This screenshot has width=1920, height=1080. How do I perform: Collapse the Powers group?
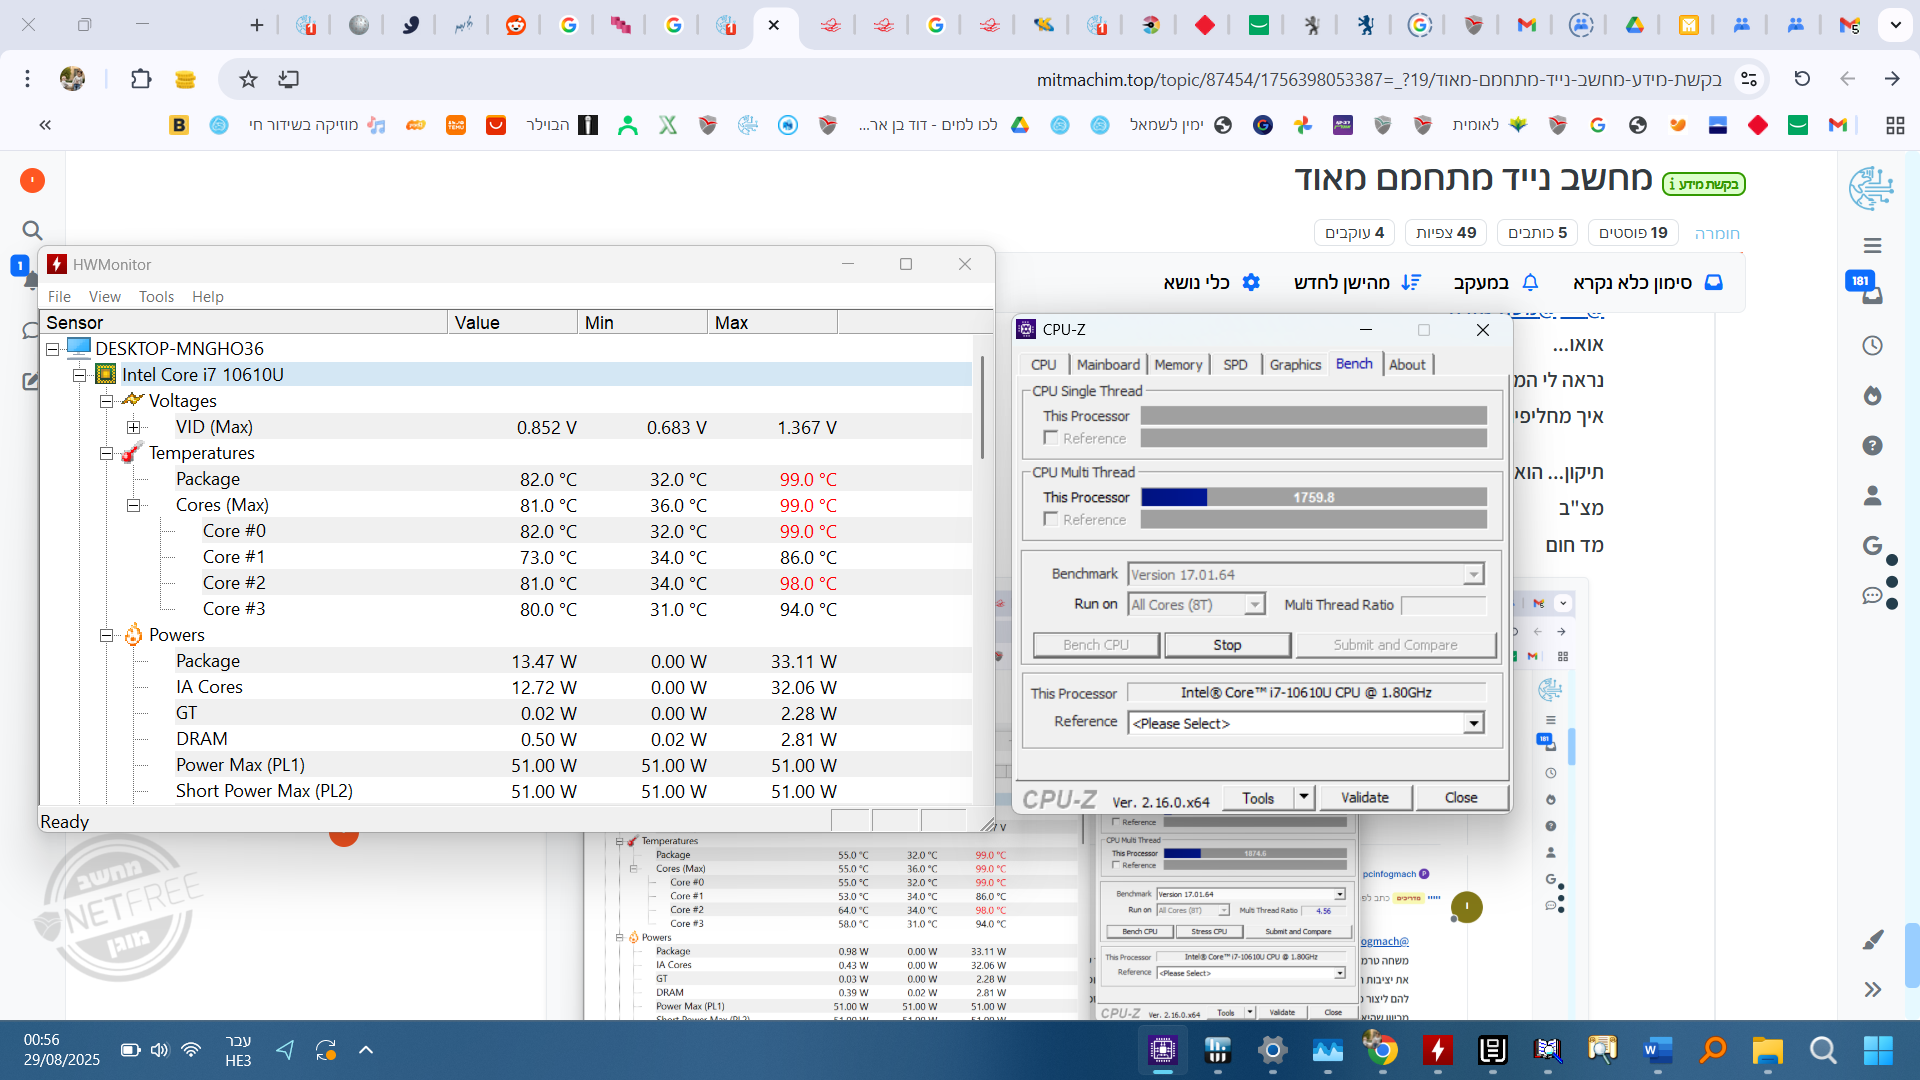coord(106,635)
